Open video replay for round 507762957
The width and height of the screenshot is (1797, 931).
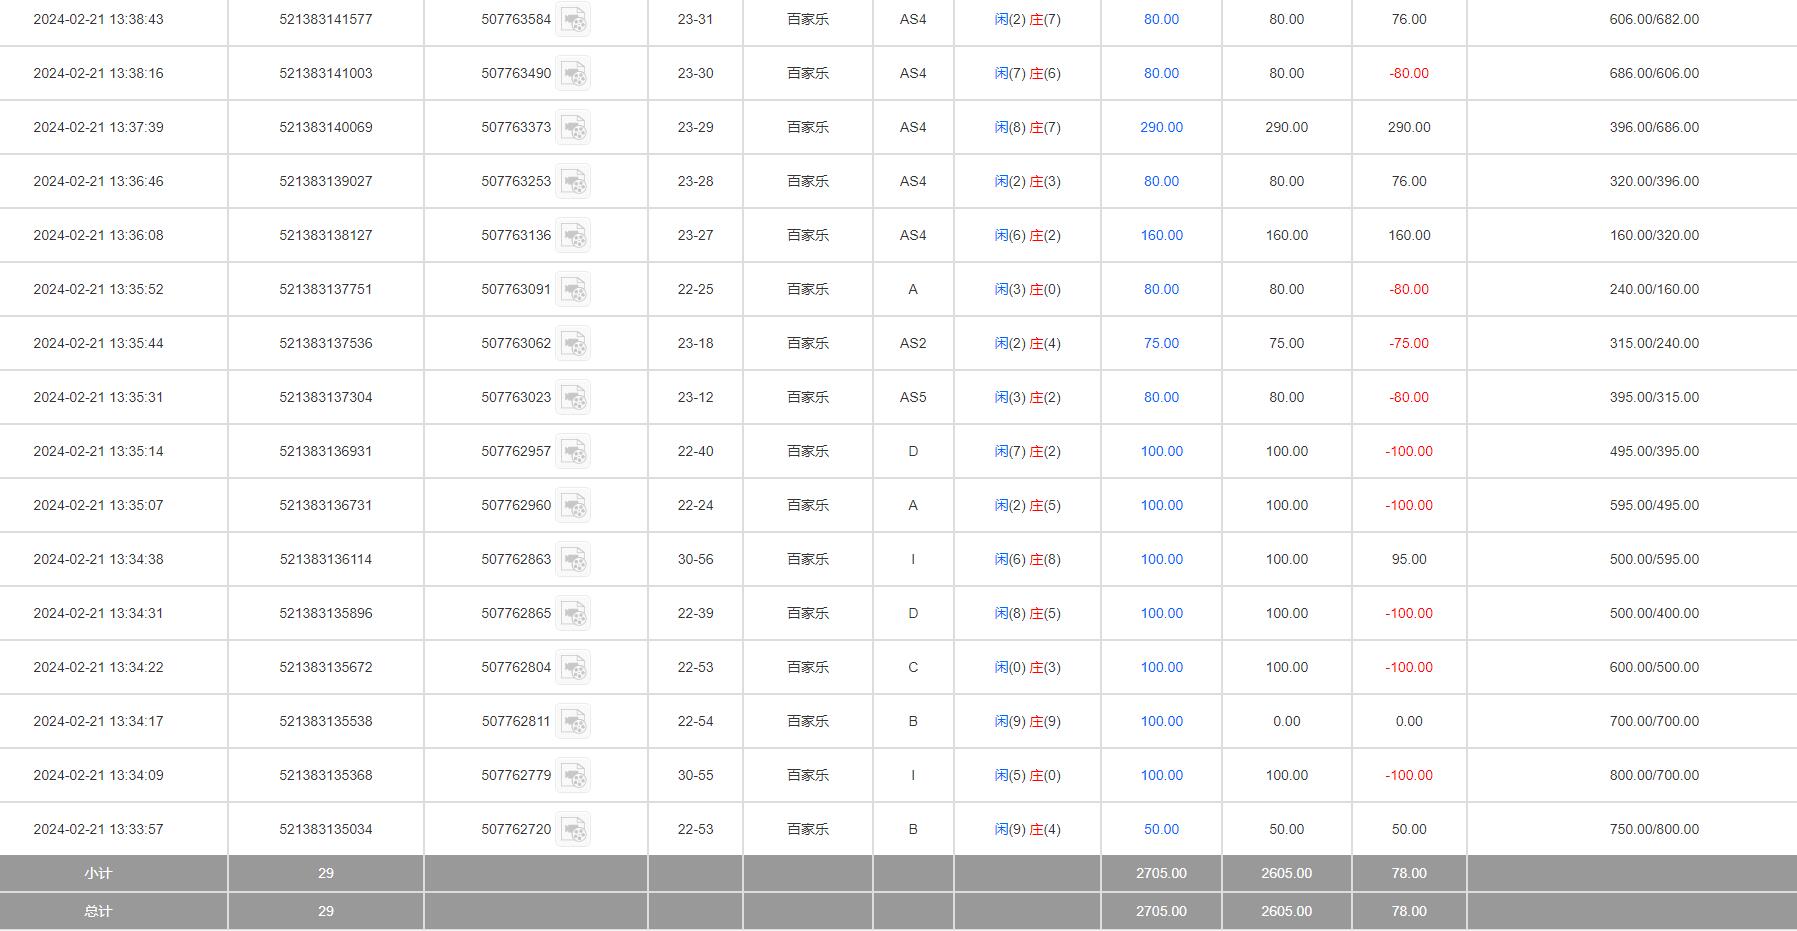(x=573, y=452)
